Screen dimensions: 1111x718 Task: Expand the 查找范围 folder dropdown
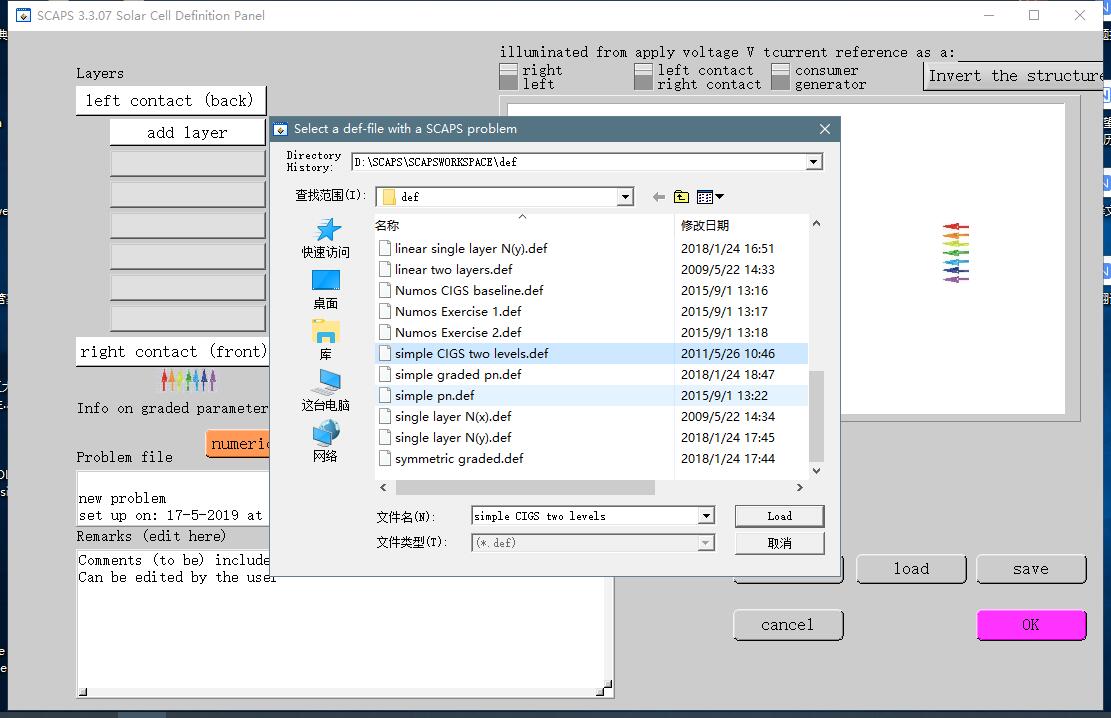coord(625,197)
